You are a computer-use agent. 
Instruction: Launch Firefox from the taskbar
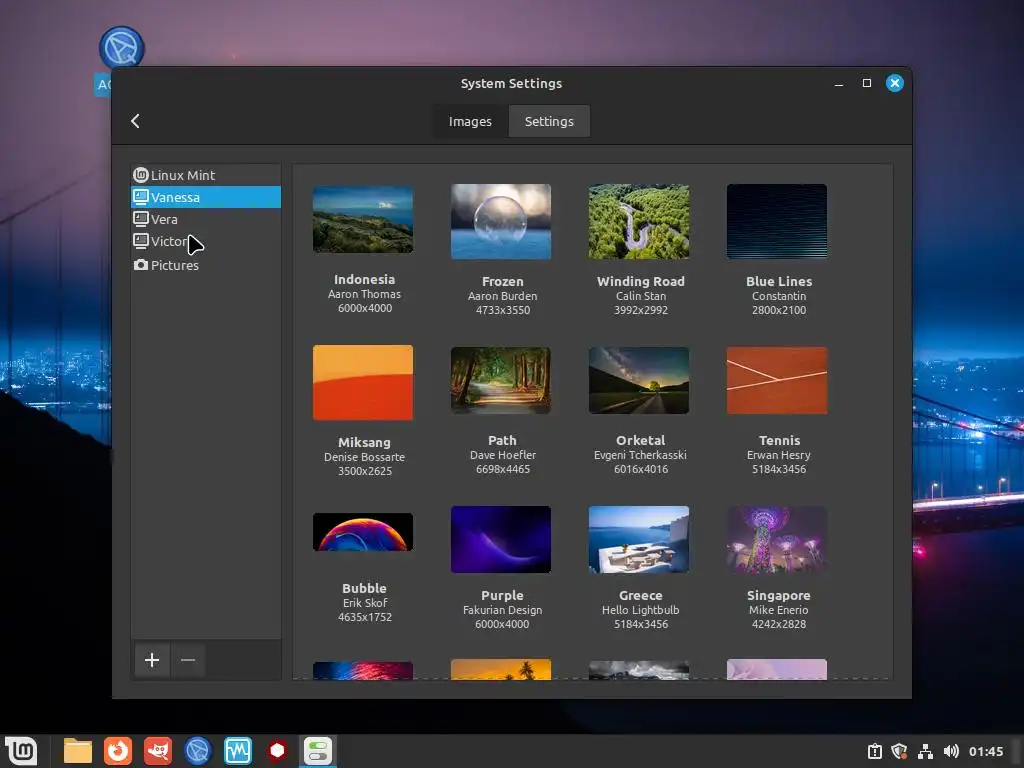click(118, 751)
